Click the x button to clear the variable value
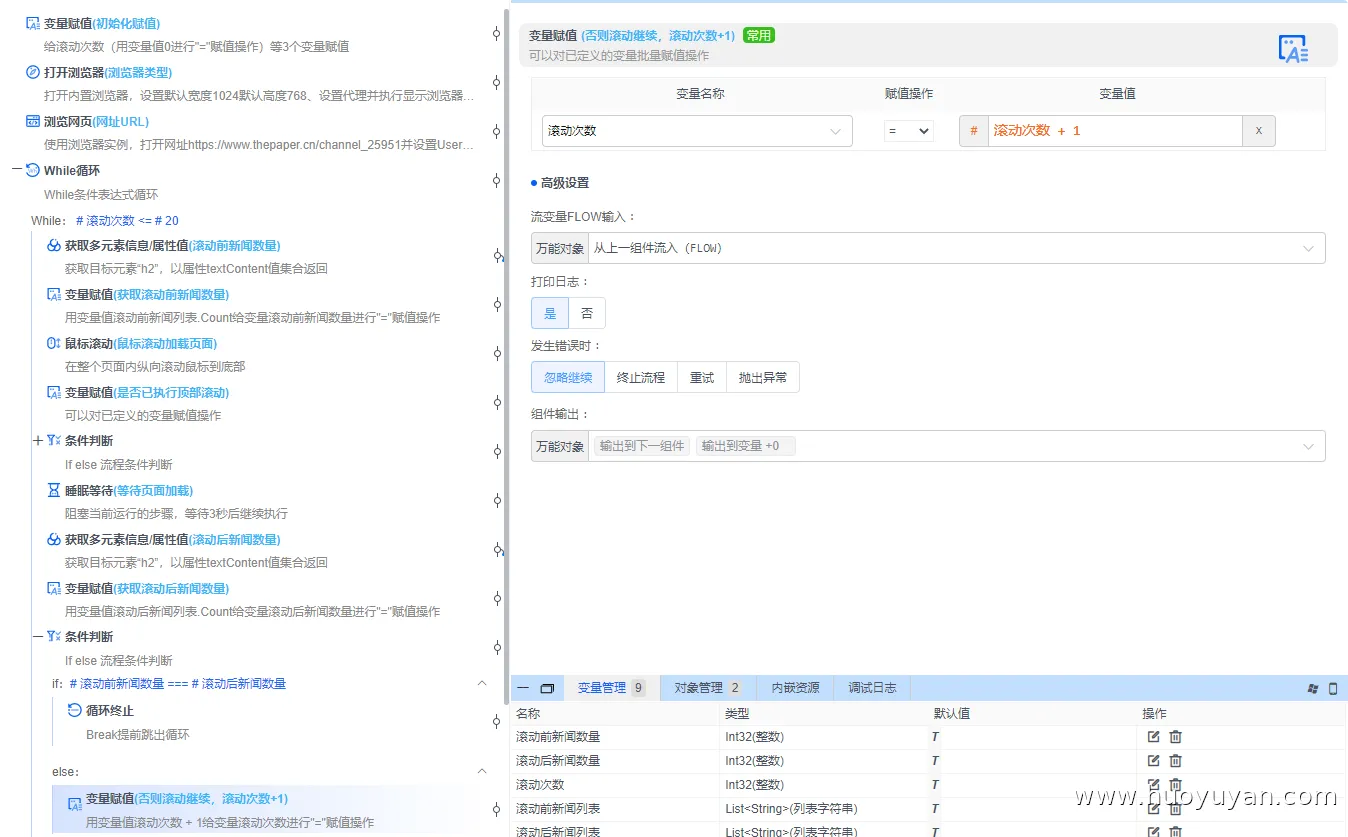This screenshot has height=837, width=1348. click(x=1258, y=130)
